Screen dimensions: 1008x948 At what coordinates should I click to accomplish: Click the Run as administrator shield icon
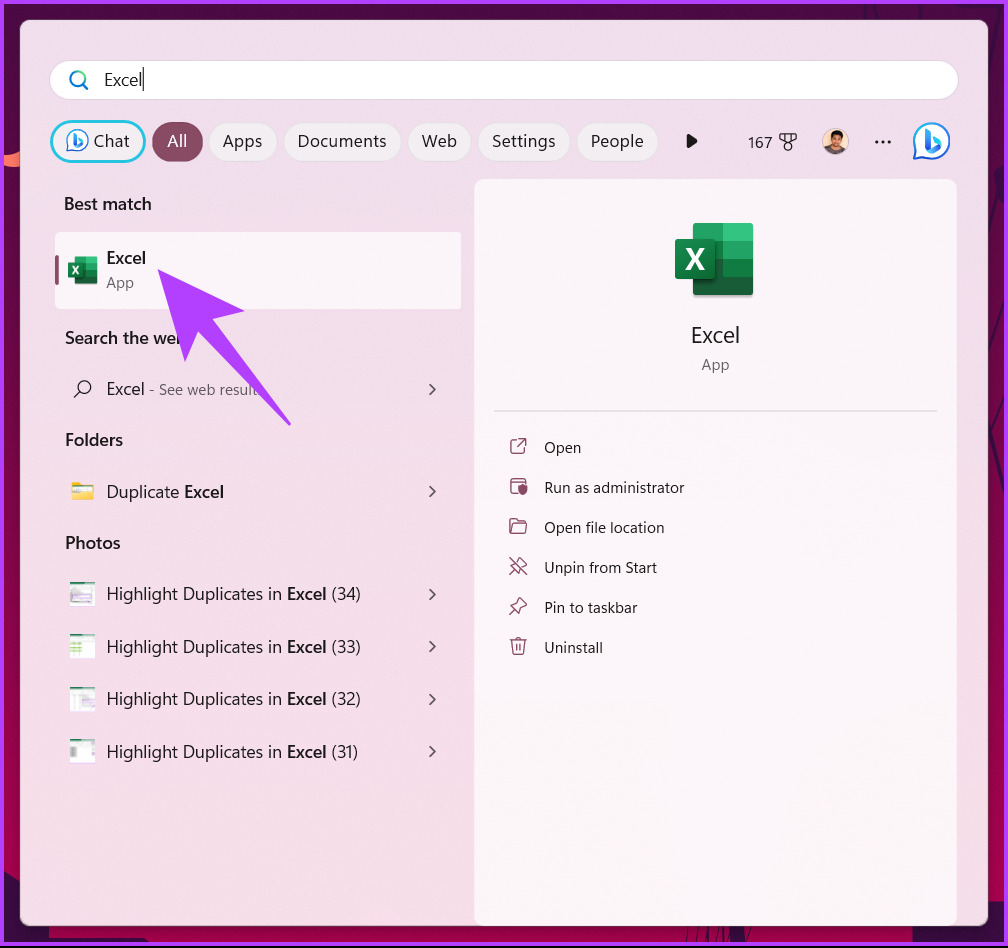coord(518,487)
